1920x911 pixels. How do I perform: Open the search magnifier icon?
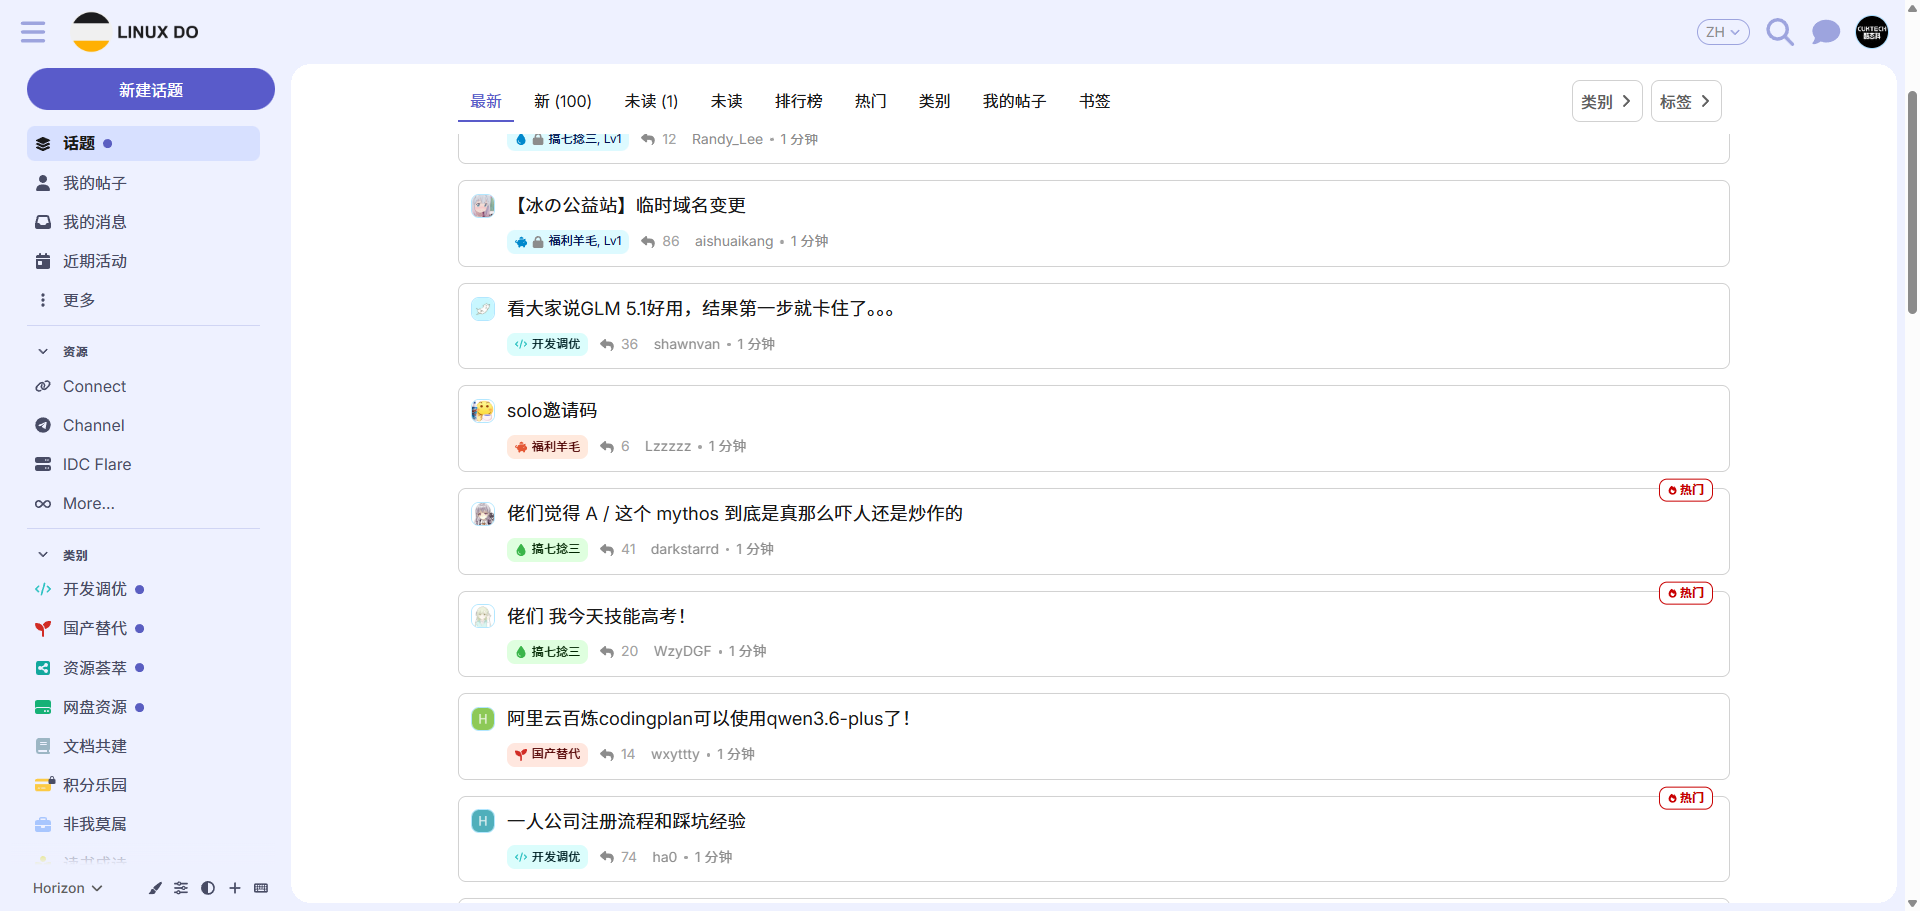pos(1780,32)
